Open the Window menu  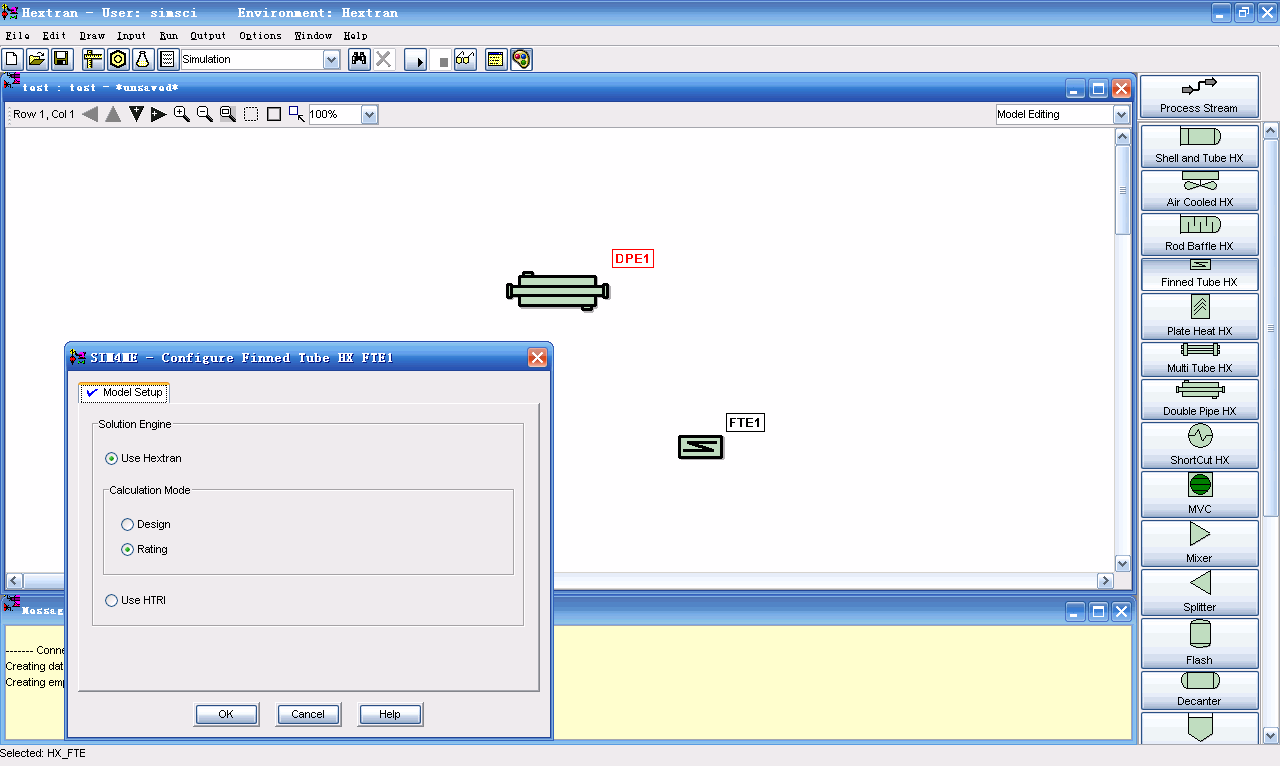click(x=313, y=36)
